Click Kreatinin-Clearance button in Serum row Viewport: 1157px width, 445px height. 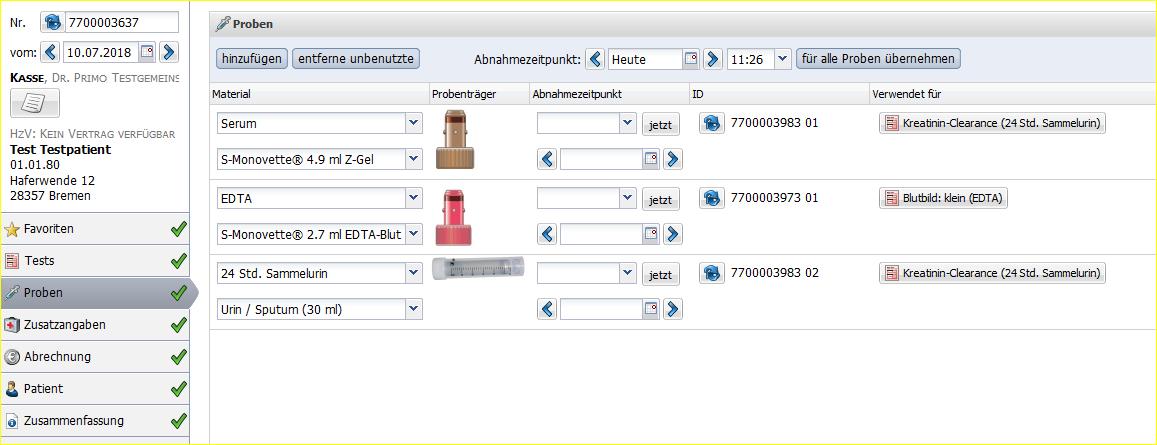pyautogui.click(x=992, y=123)
